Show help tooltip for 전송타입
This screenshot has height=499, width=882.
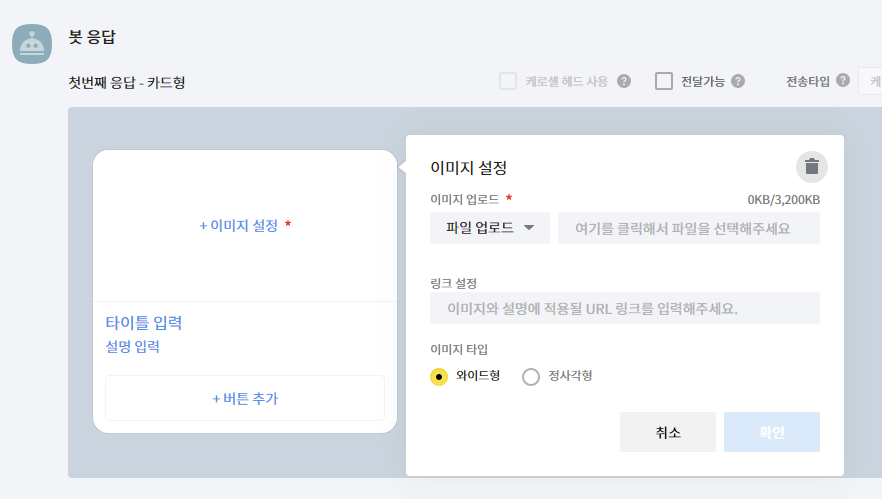click(843, 80)
